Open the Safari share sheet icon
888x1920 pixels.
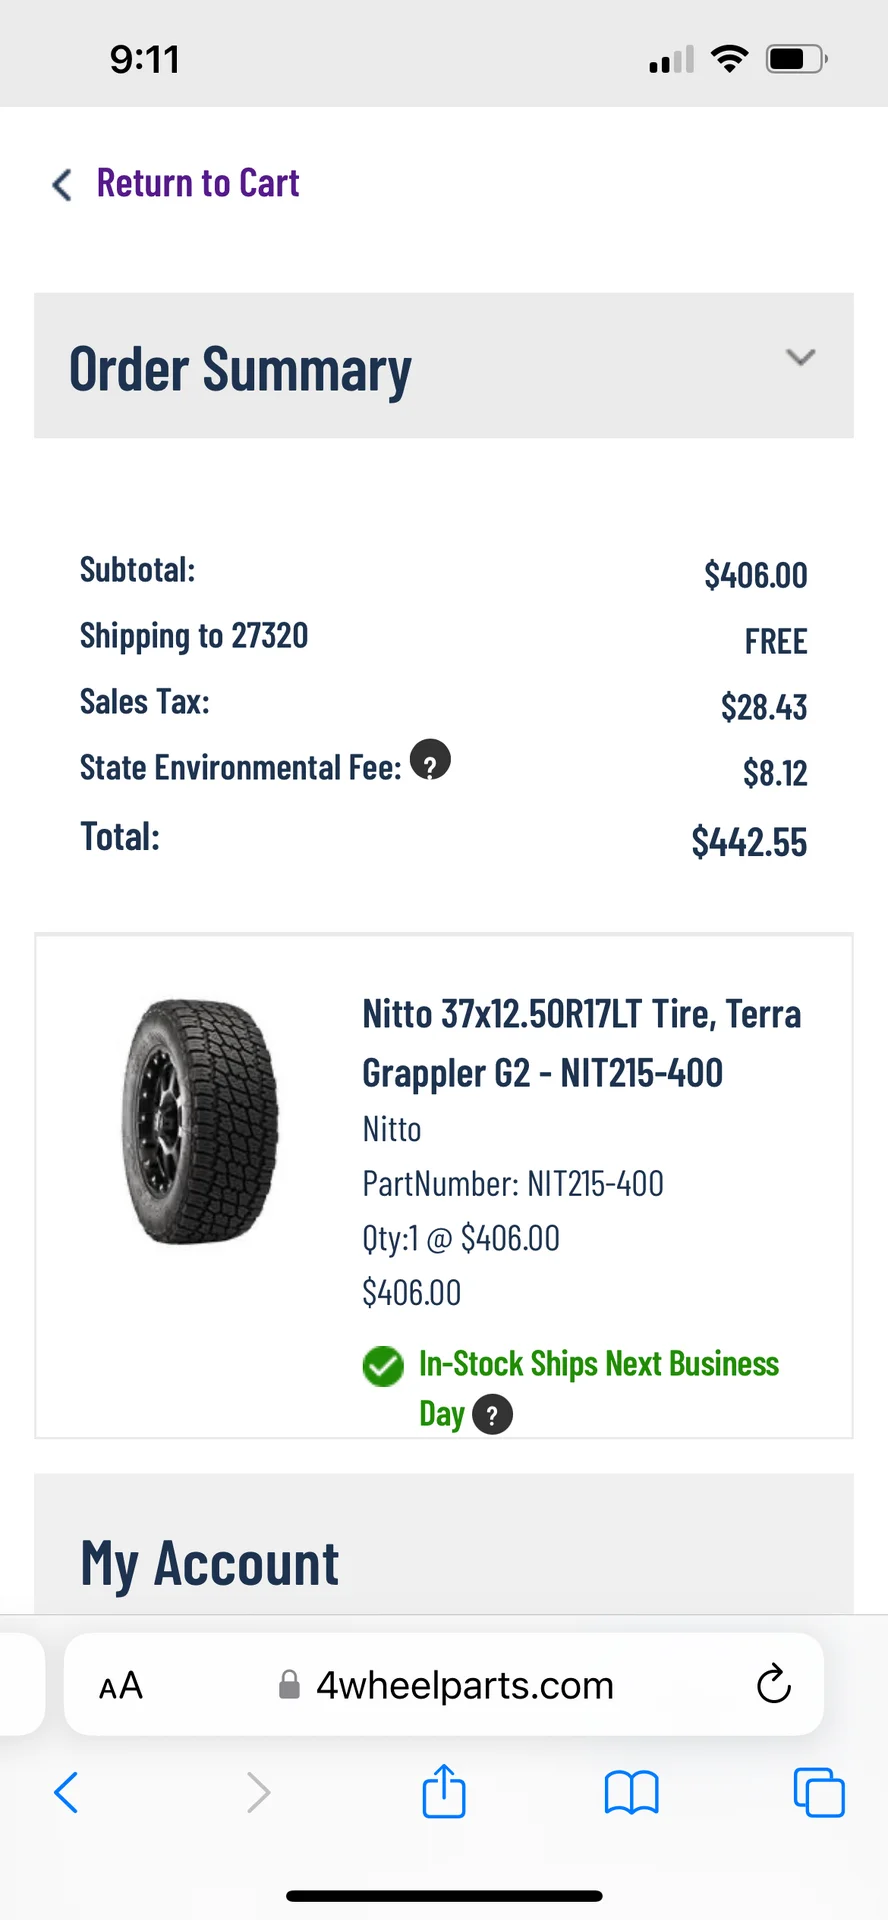click(444, 1790)
